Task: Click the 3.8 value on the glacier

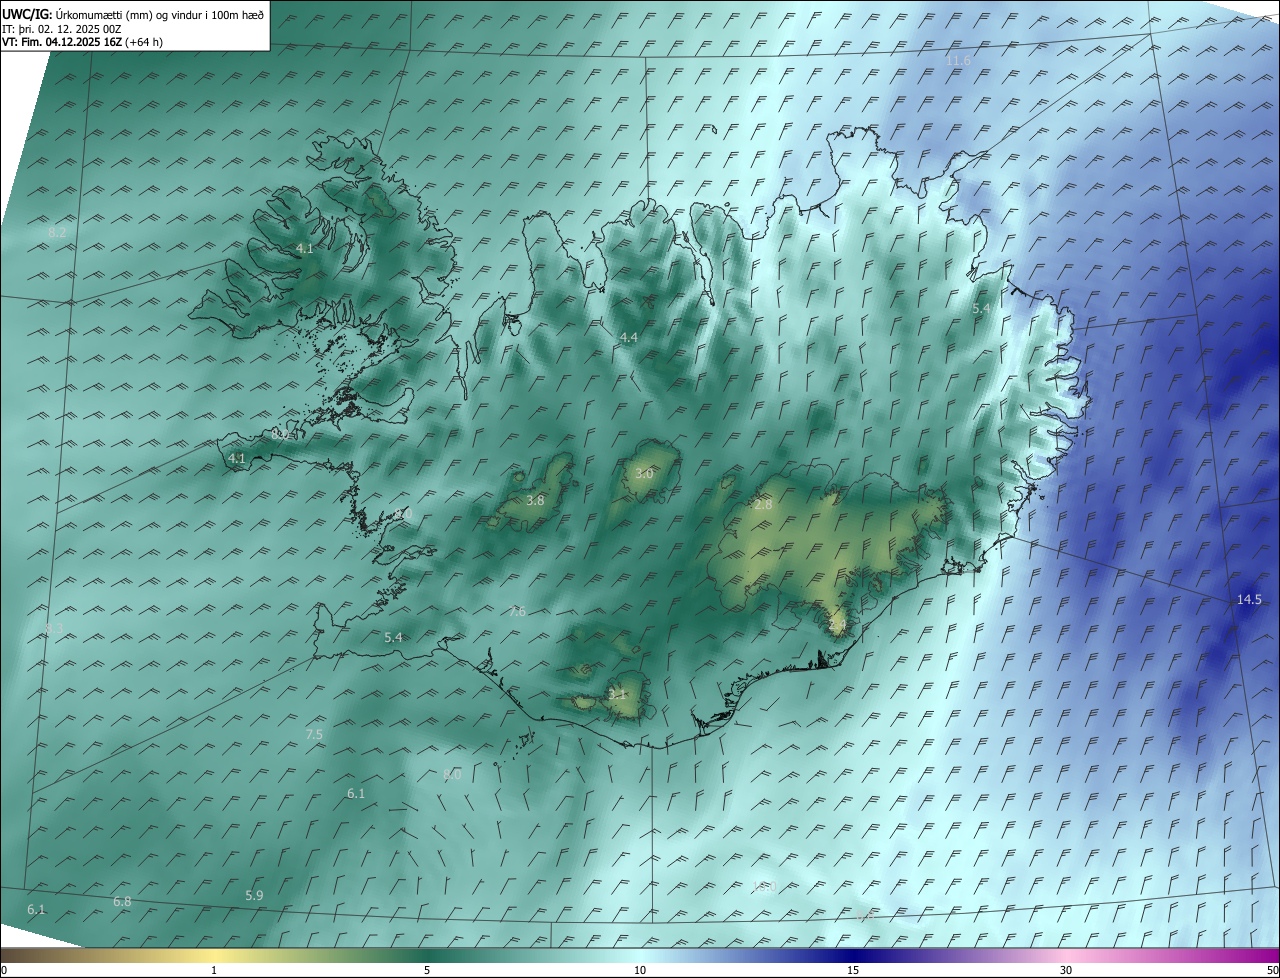Action: pyautogui.click(x=535, y=500)
